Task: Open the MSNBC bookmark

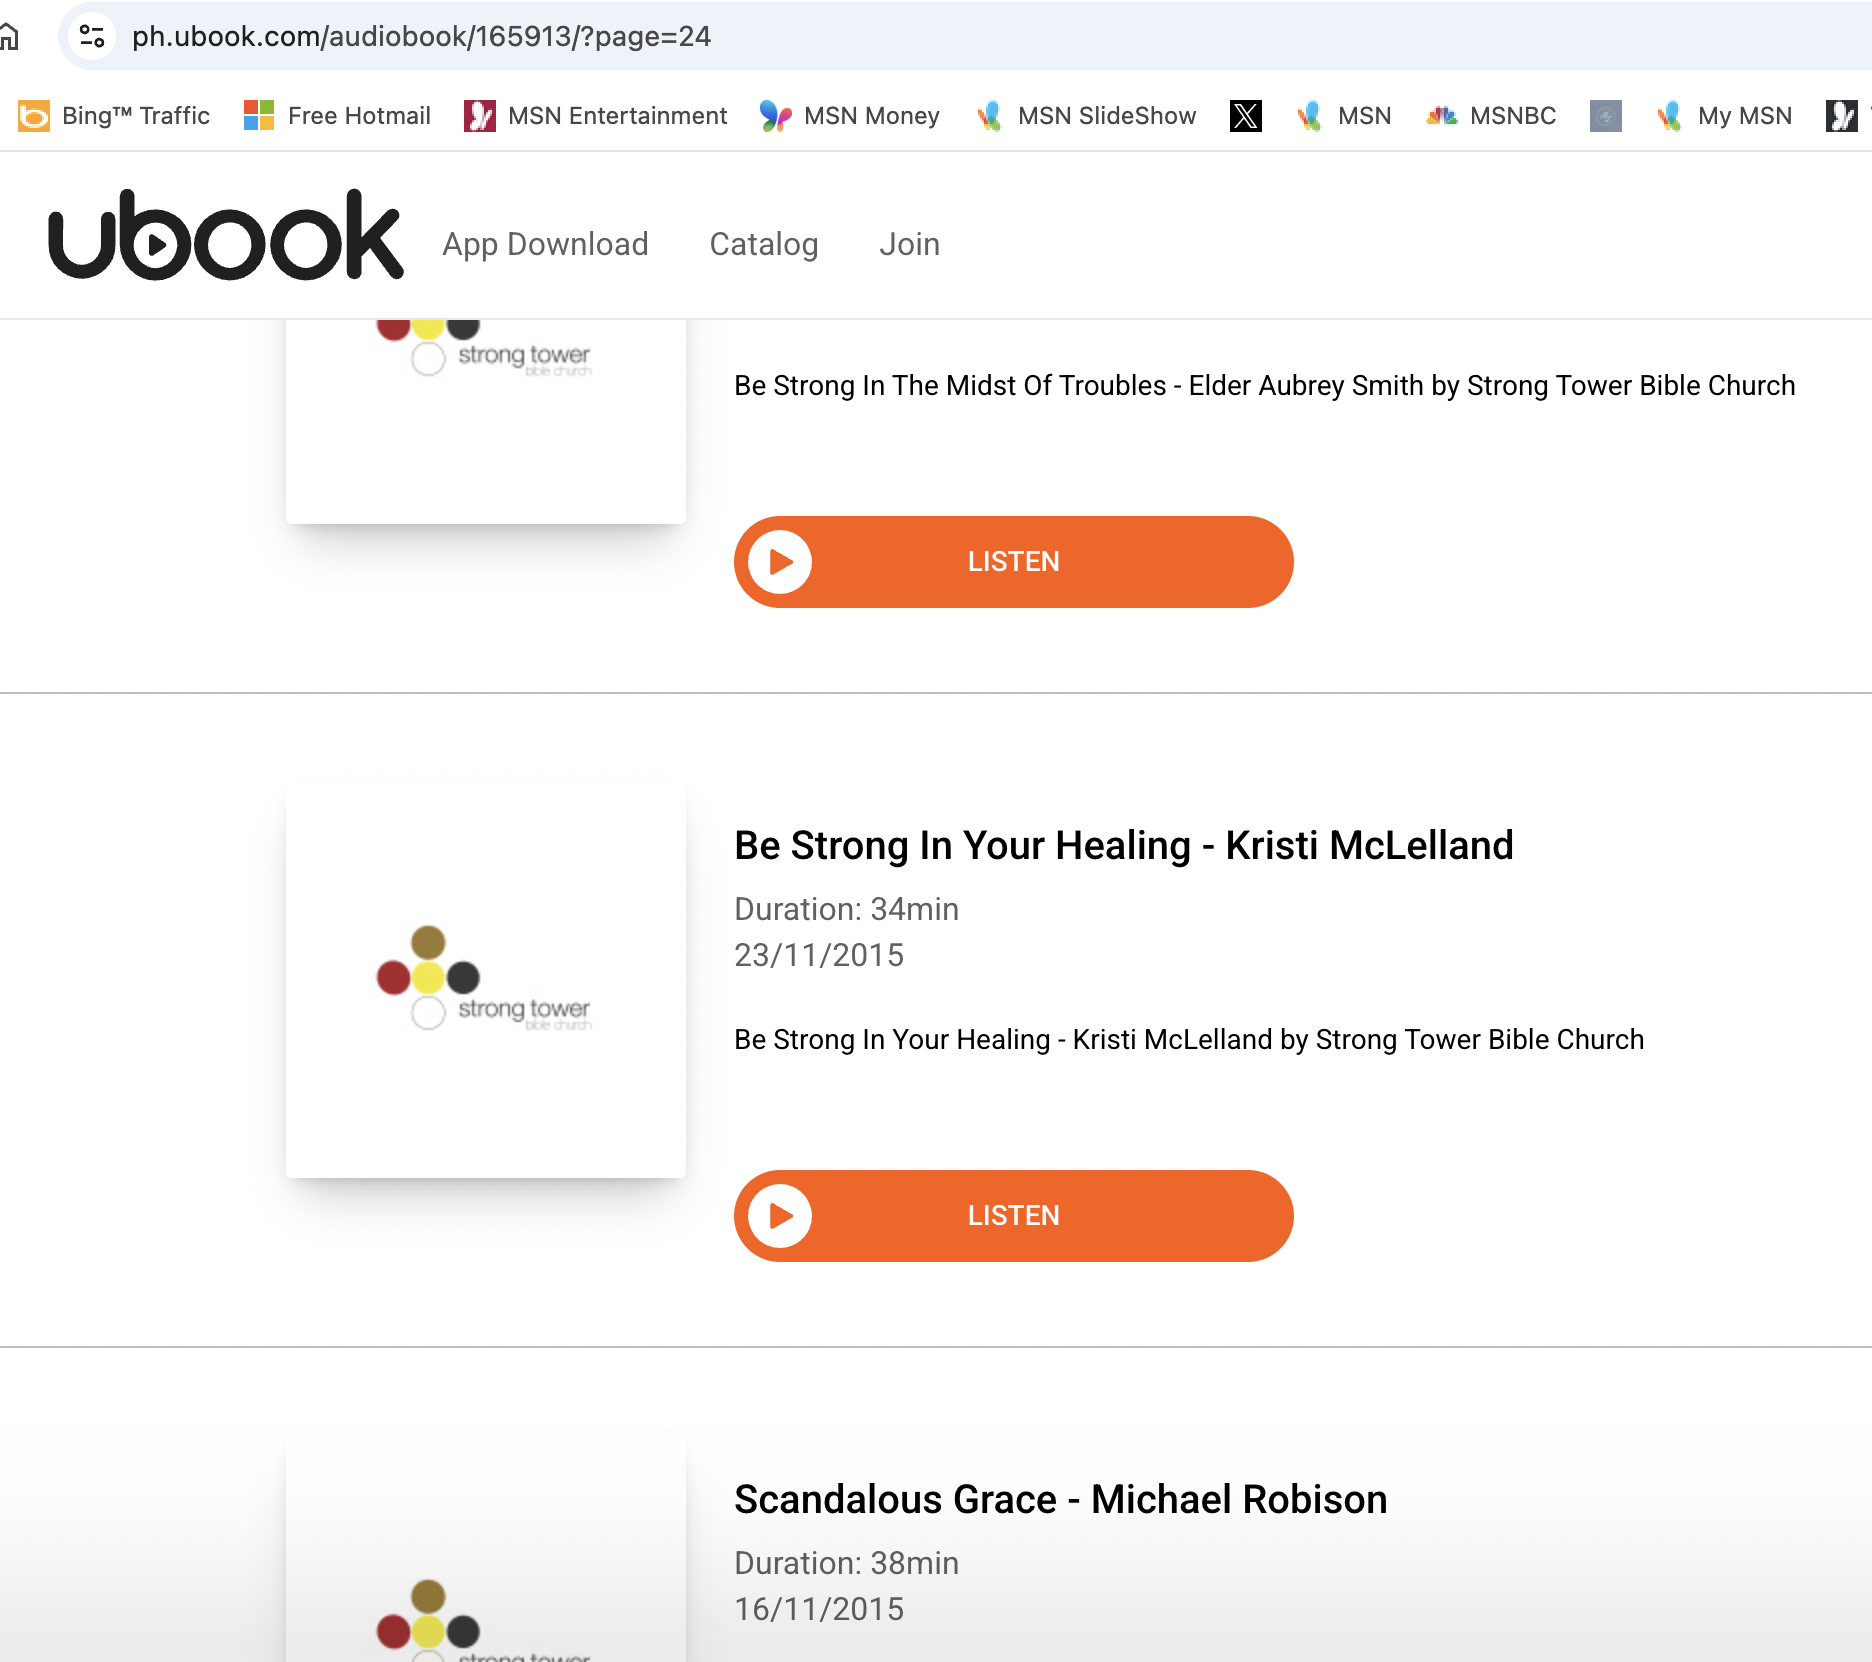Action: (1491, 116)
